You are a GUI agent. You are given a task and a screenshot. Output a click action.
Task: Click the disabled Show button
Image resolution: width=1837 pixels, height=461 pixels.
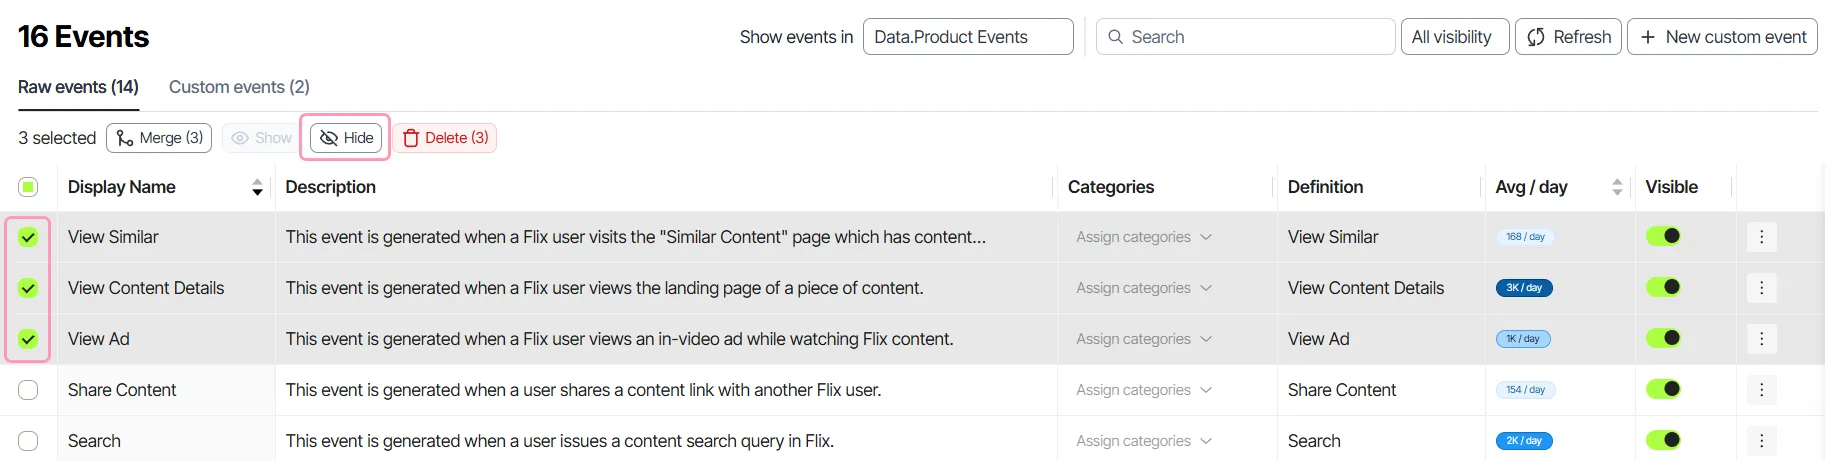click(x=261, y=138)
